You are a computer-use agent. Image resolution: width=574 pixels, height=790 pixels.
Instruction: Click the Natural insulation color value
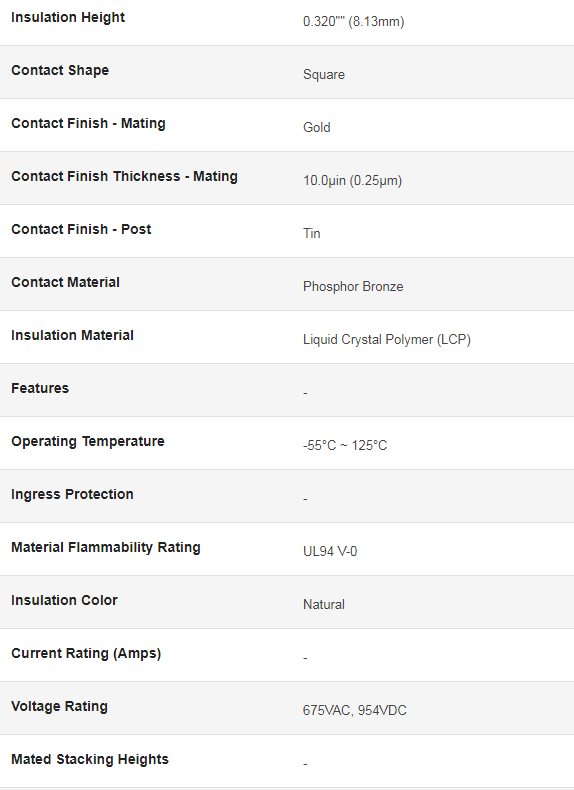coord(324,605)
